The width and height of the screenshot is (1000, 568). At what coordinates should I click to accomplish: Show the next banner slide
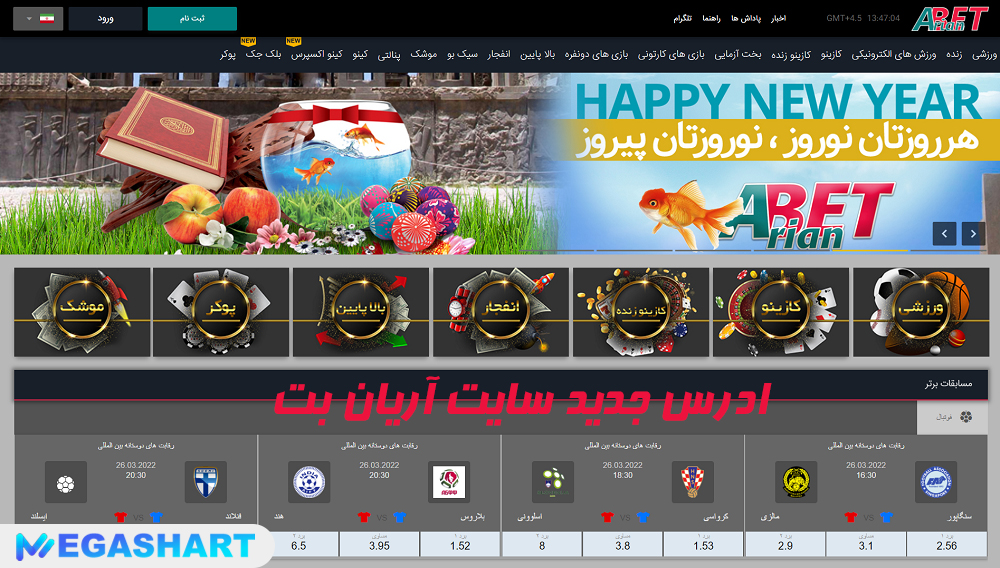pos(973,233)
